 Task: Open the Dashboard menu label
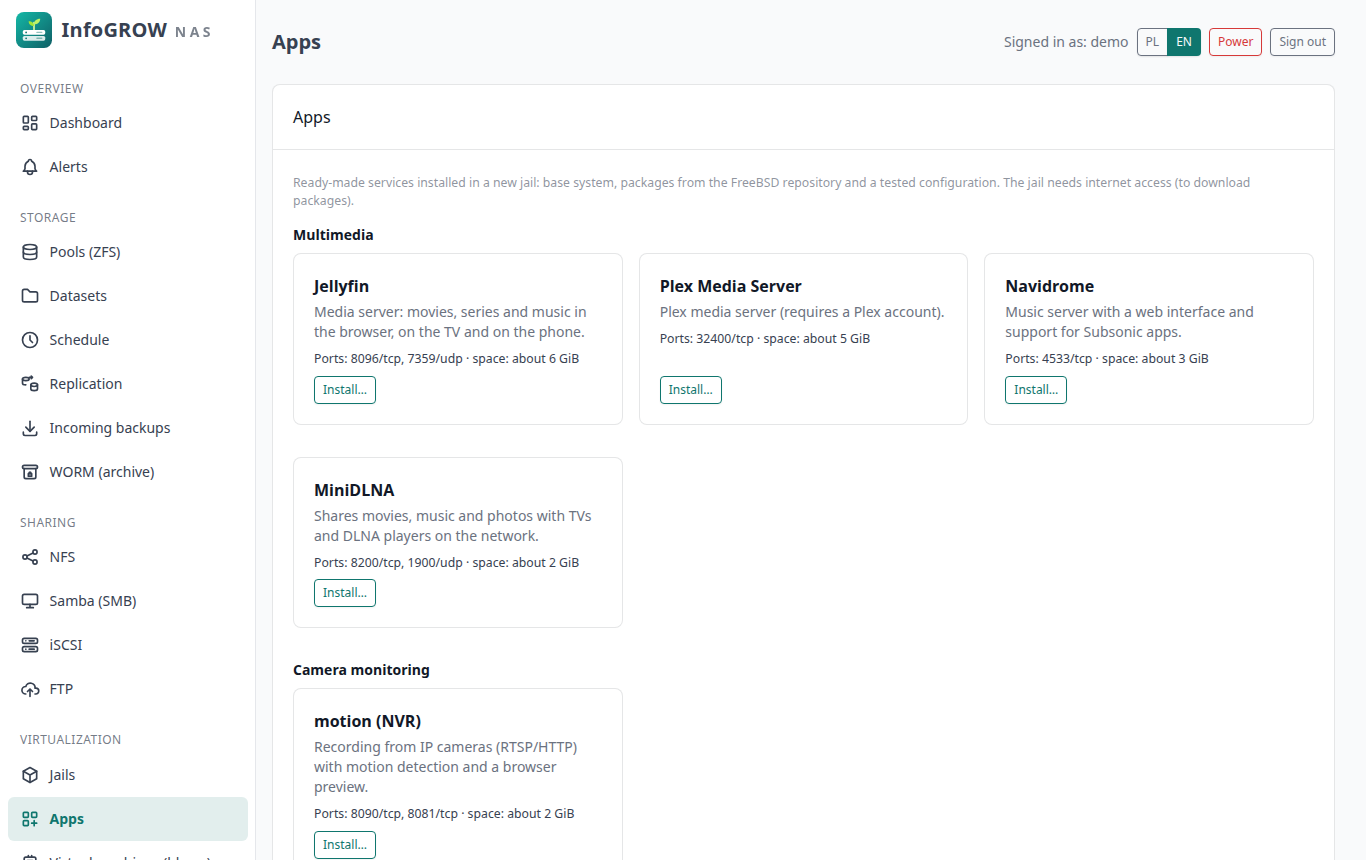point(86,123)
